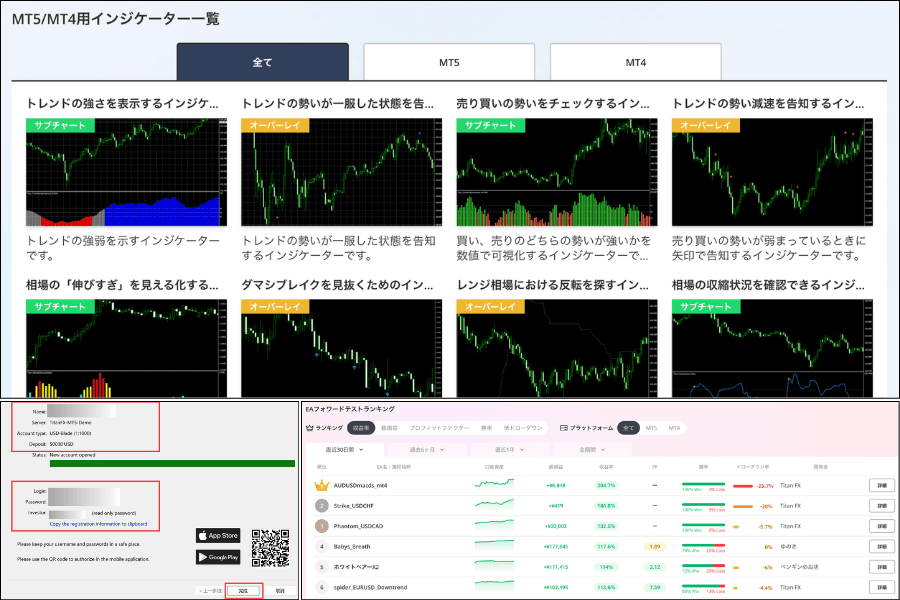Open 詳細 for the AUDUSDmacds_mt4 row

(x=882, y=485)
